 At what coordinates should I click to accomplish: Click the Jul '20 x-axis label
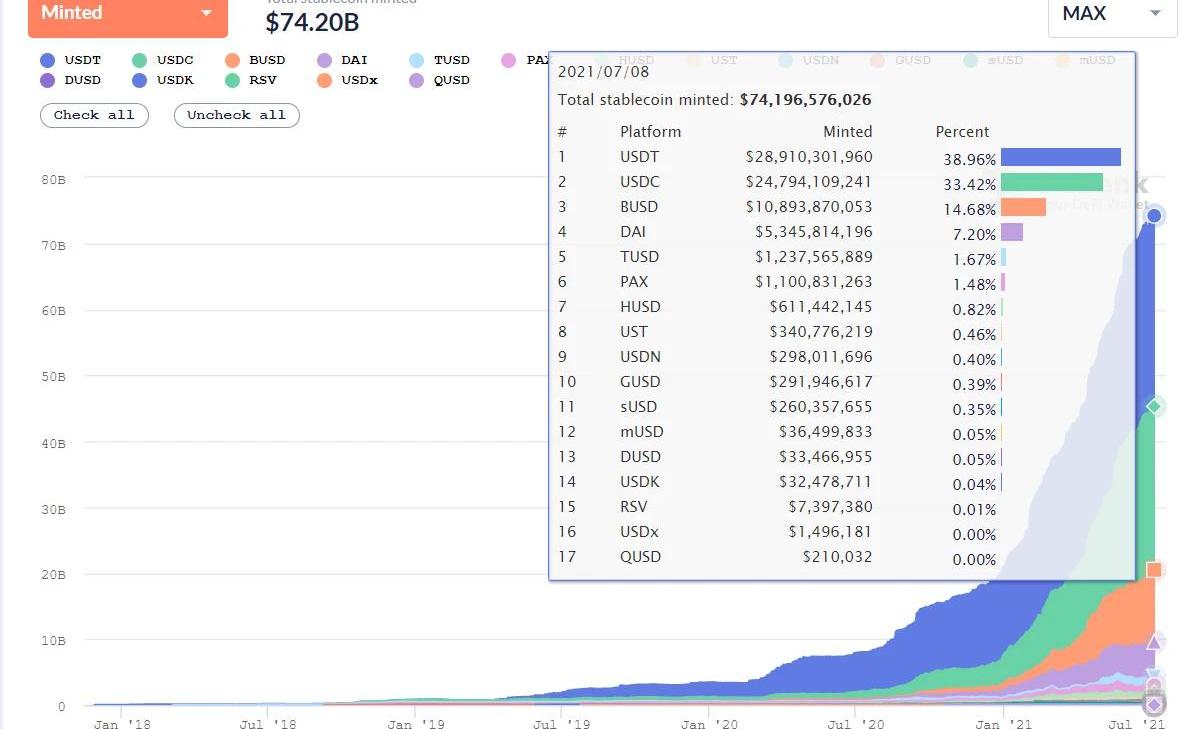[x=856, y=724]
